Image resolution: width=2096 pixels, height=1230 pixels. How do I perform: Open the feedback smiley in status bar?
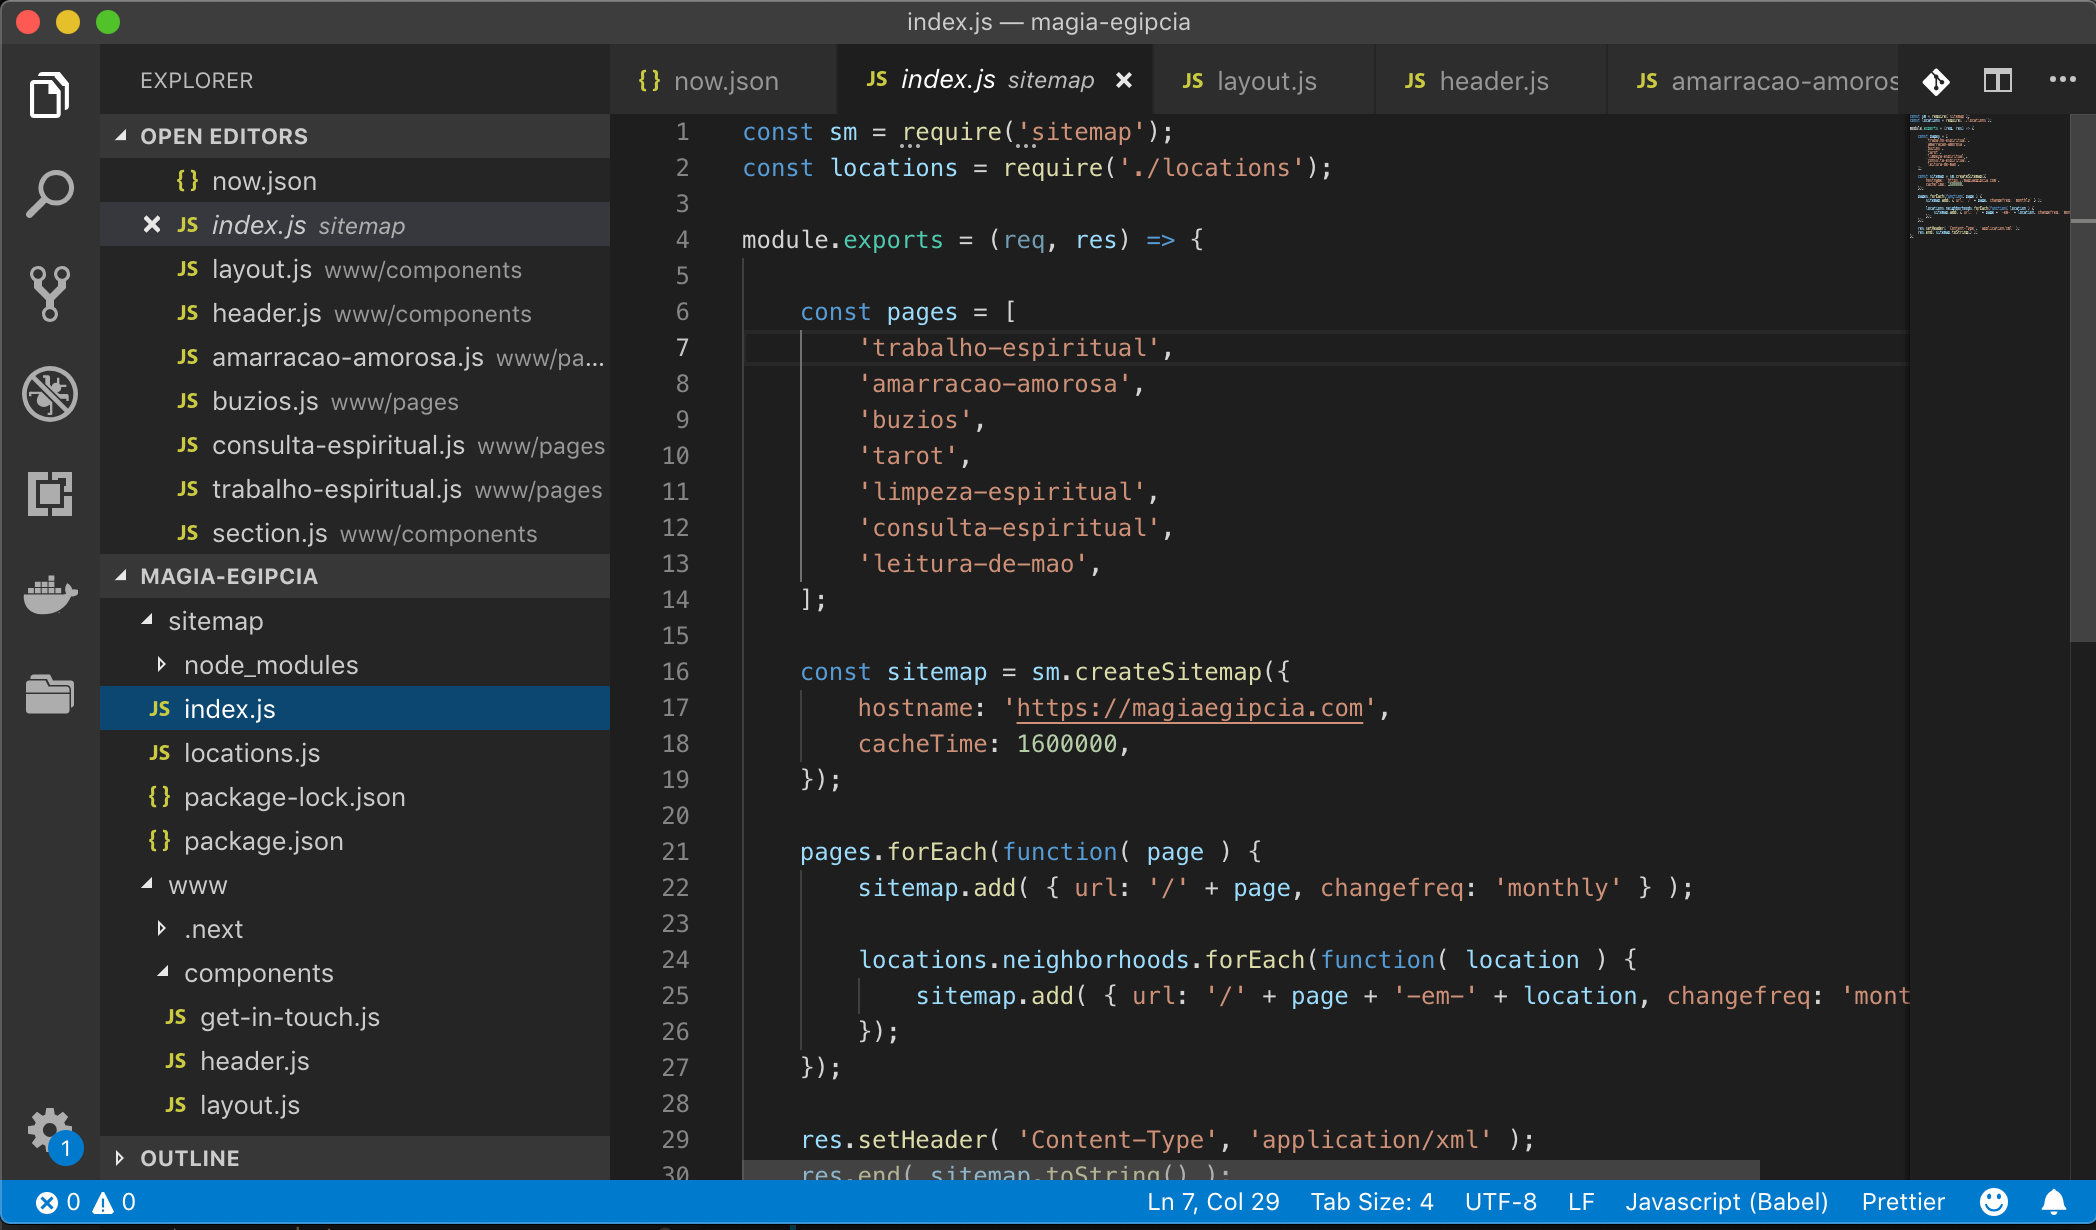1994,1202
